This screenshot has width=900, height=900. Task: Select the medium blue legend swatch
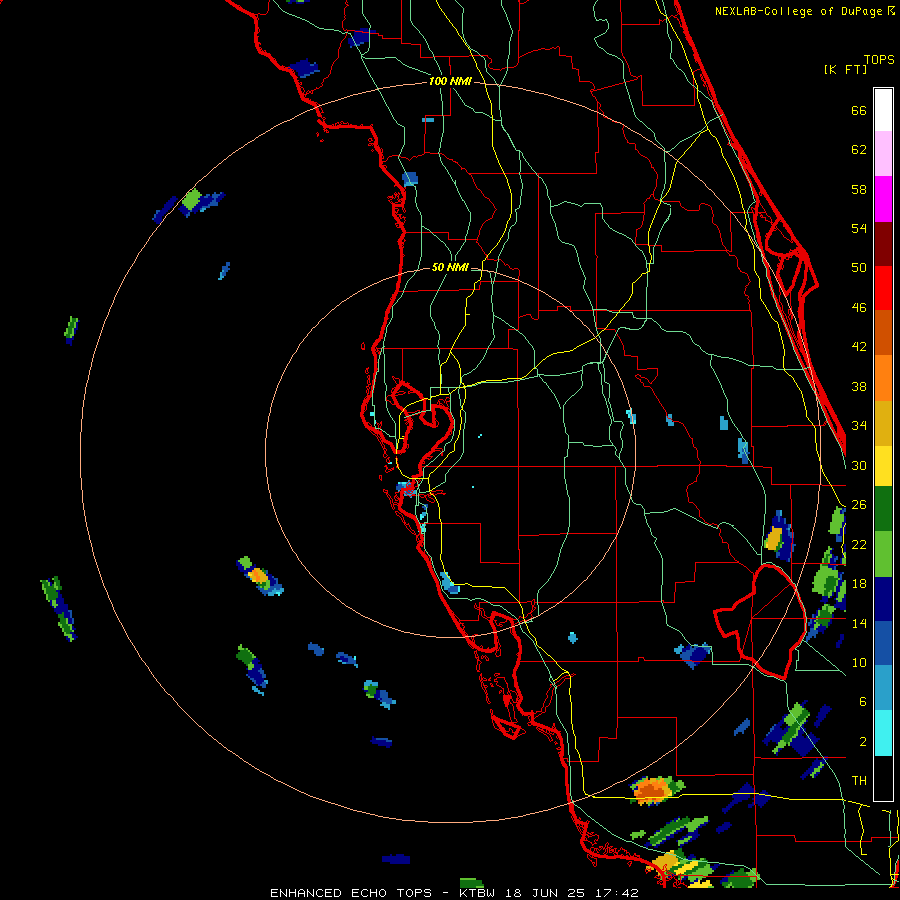click(883, 643)
